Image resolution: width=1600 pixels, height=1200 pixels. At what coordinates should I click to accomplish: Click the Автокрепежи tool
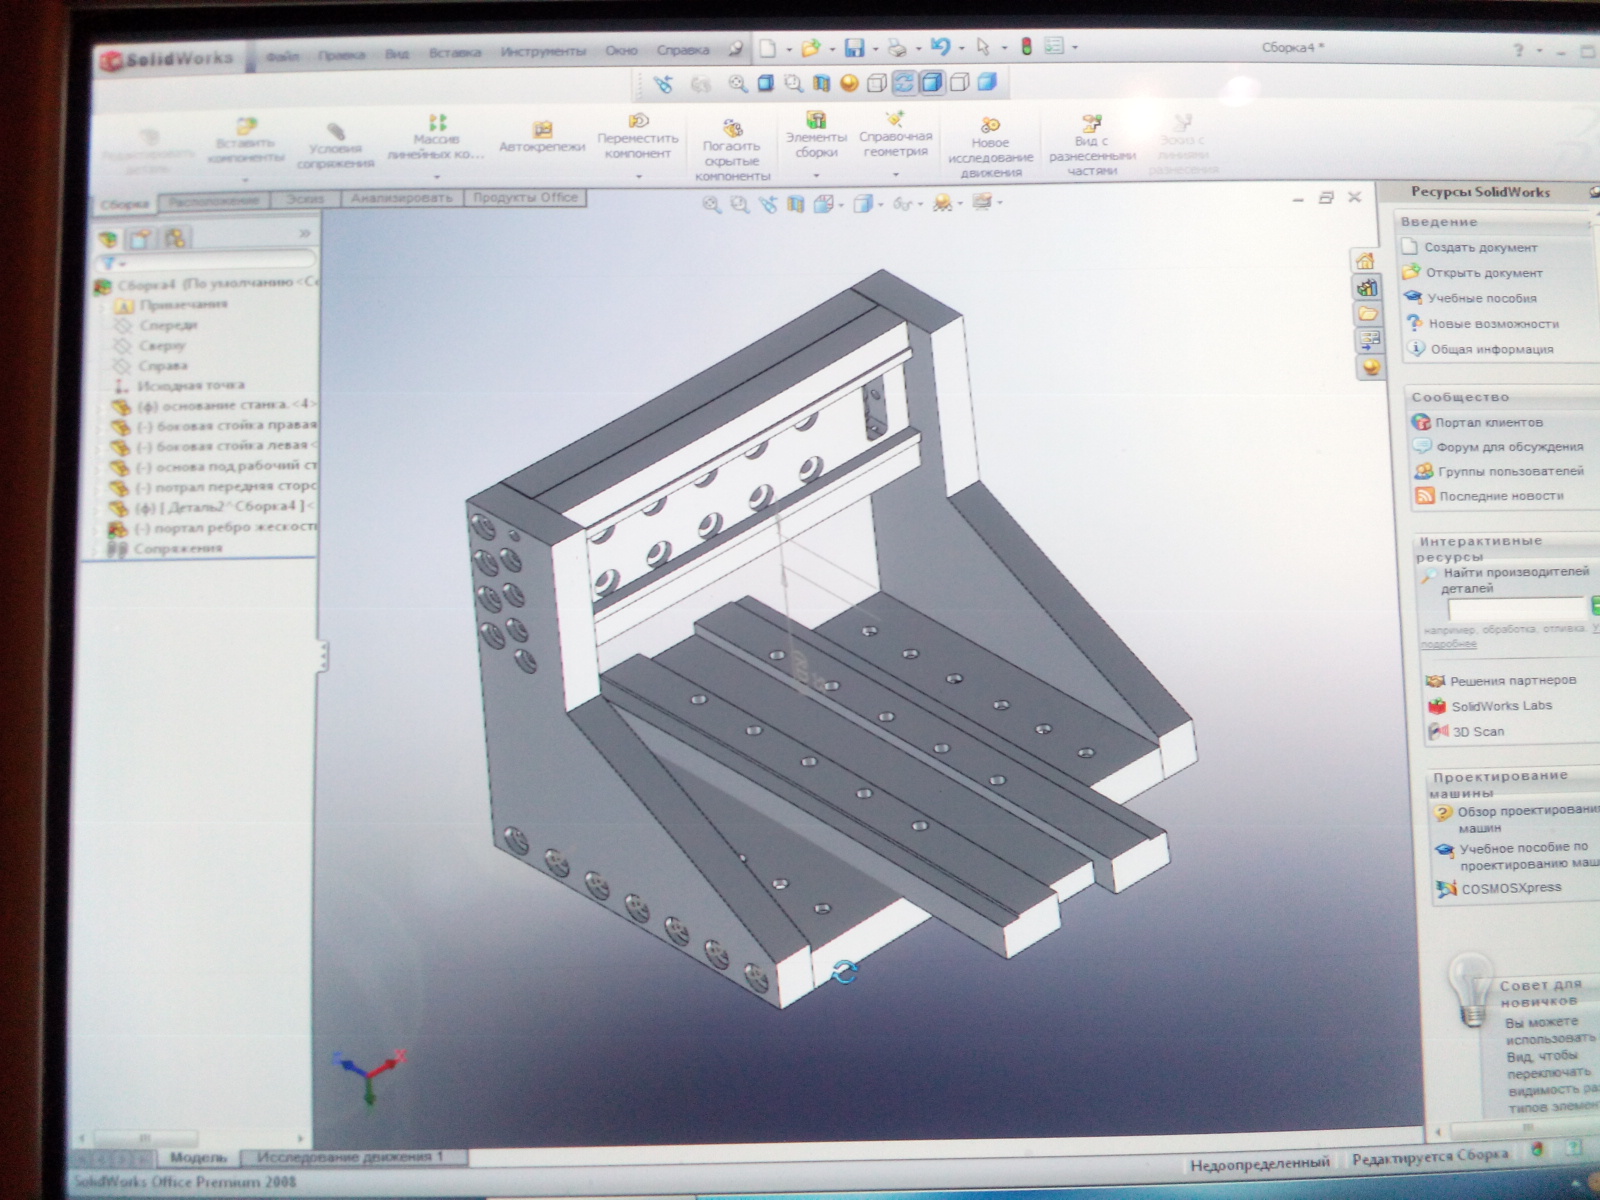pos(542,138)
